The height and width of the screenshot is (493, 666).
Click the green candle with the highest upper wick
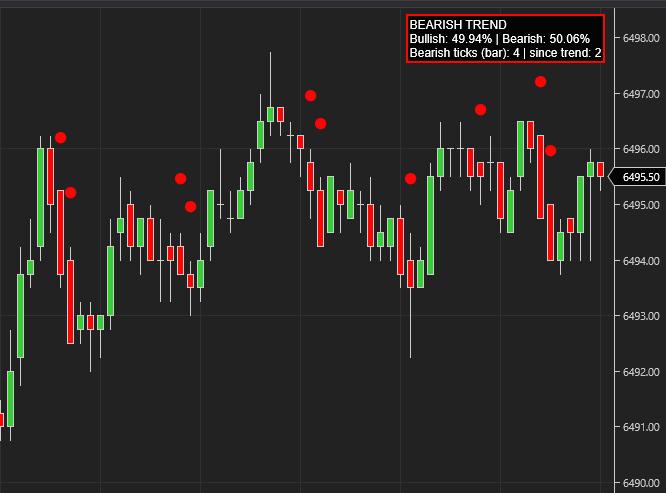point(270,114)
